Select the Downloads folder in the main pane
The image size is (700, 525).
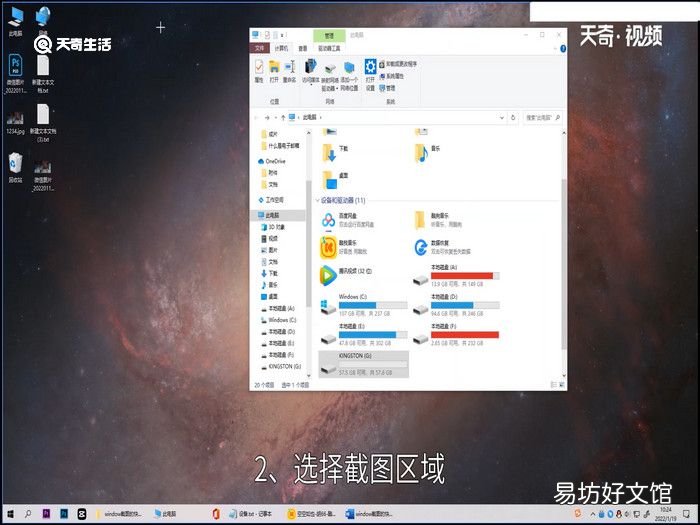(x=335, y=152)
